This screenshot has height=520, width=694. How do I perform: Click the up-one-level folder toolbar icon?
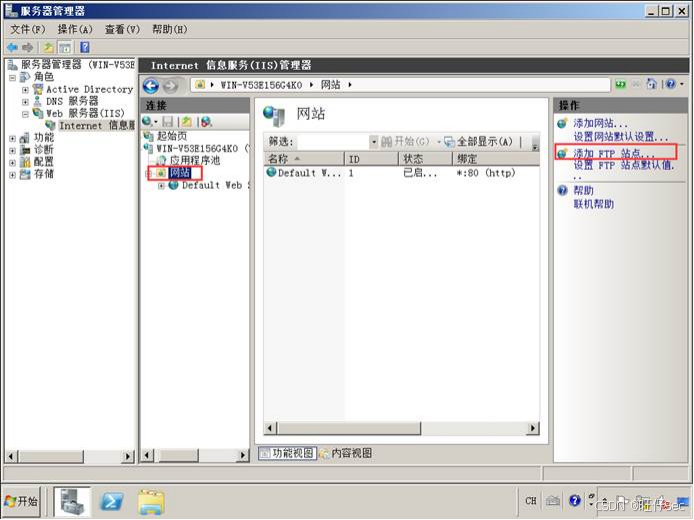pyautogui.click(x=48, y=47)
